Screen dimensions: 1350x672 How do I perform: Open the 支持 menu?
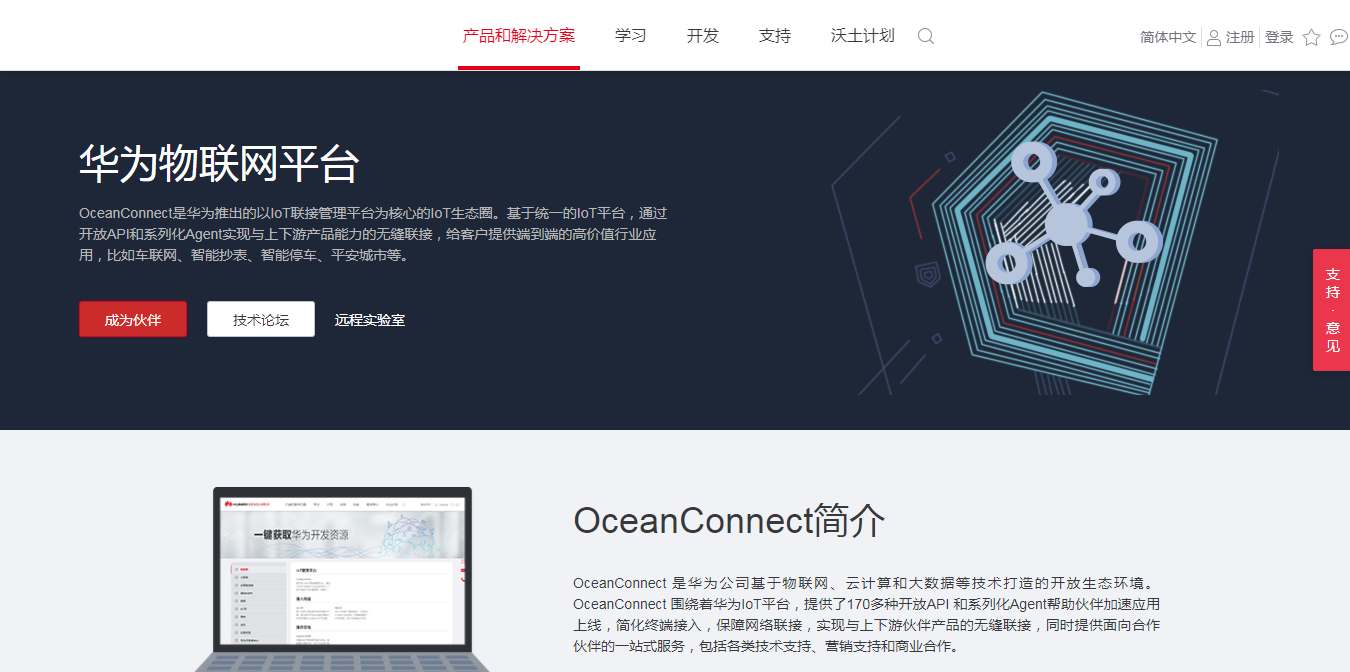coord(775,36)
